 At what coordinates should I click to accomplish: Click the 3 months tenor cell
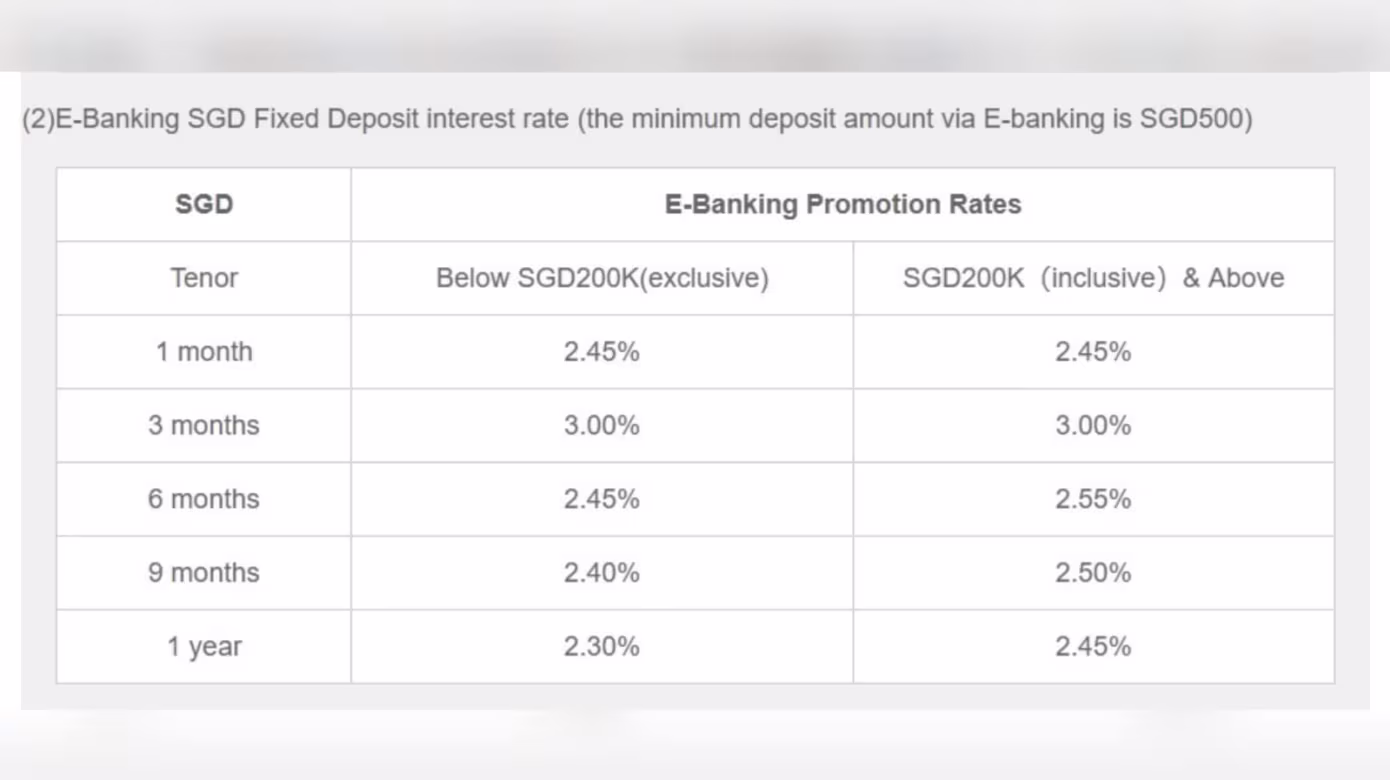pyautogui.click(x=204, y=425)
